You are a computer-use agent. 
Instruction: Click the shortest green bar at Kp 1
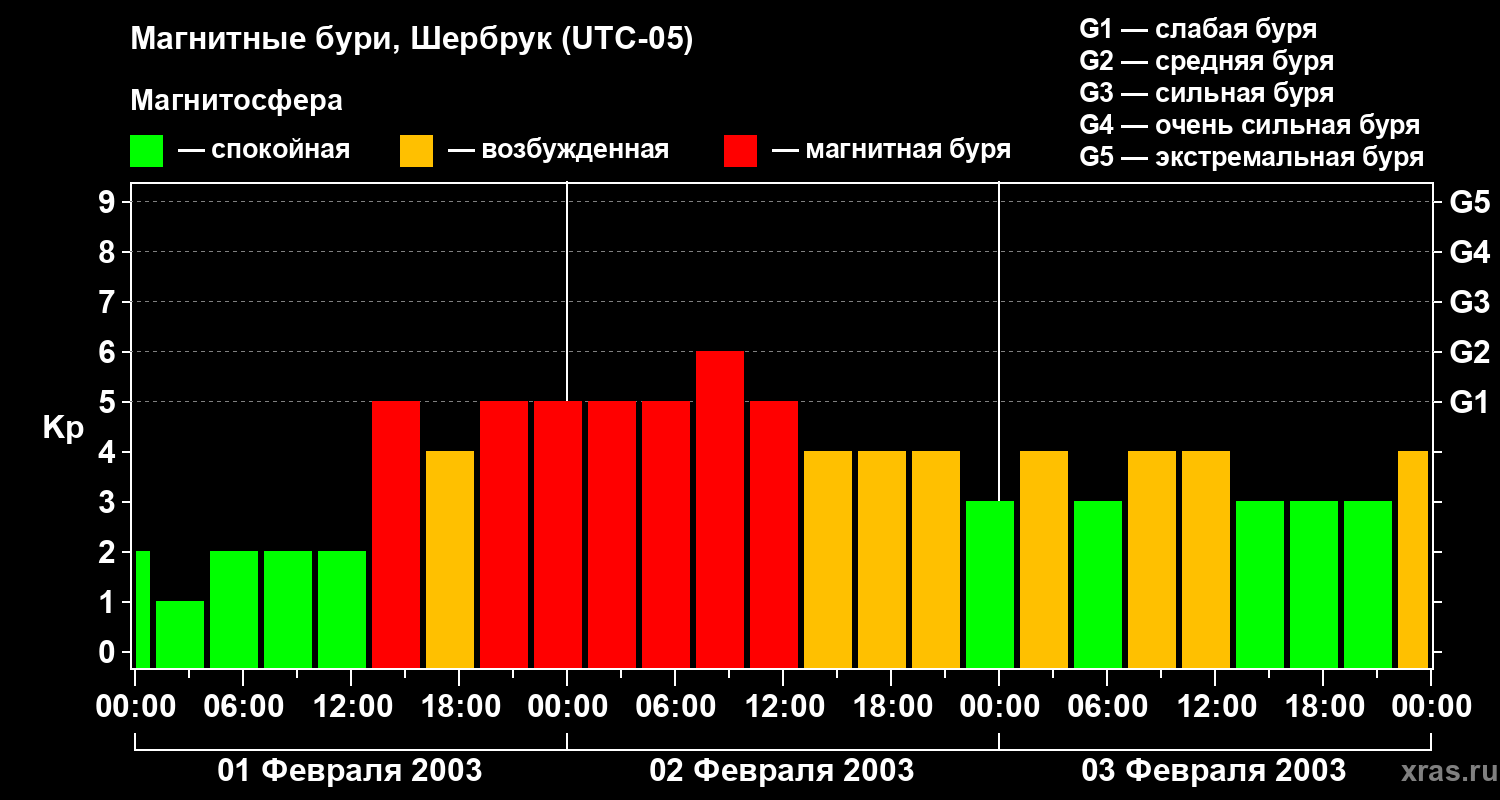(180, 634)
